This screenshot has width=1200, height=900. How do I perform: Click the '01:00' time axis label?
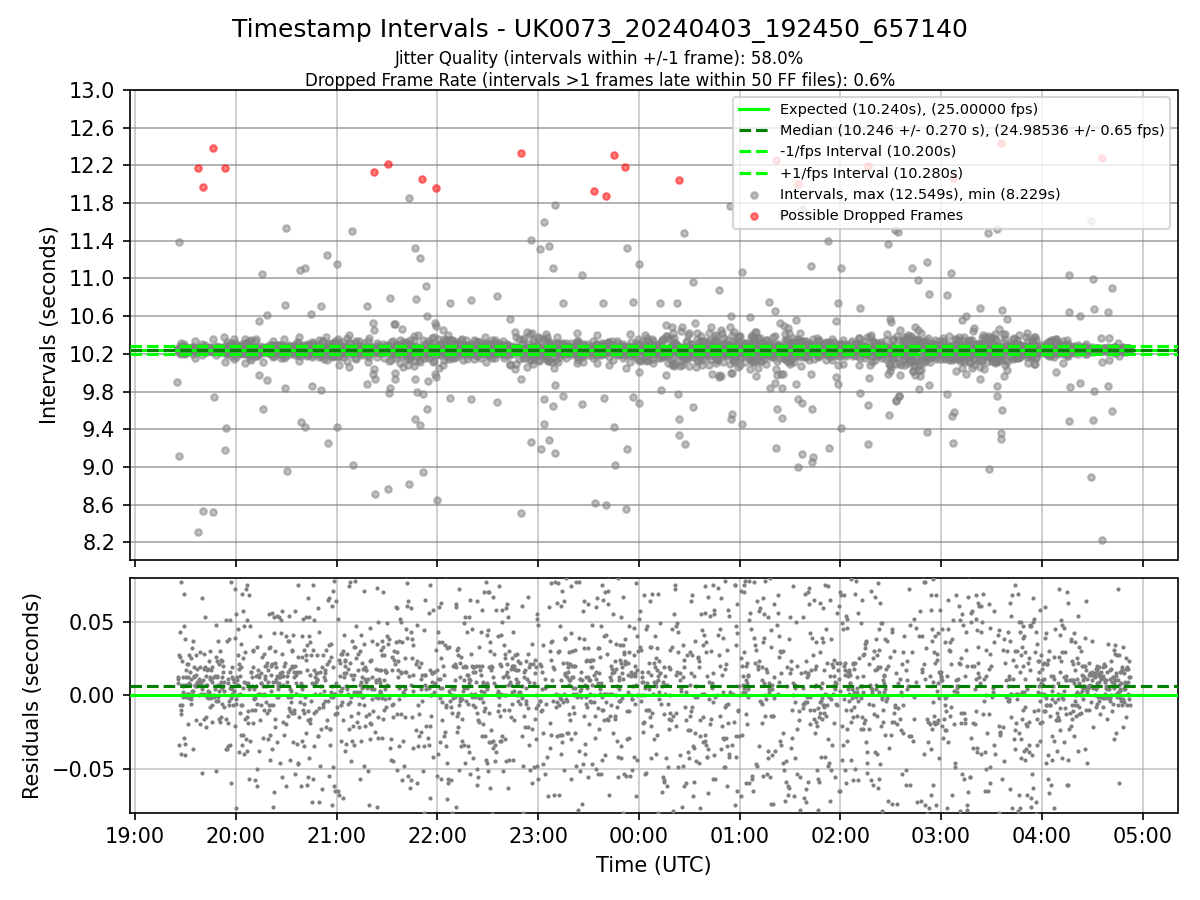point(740,835)
